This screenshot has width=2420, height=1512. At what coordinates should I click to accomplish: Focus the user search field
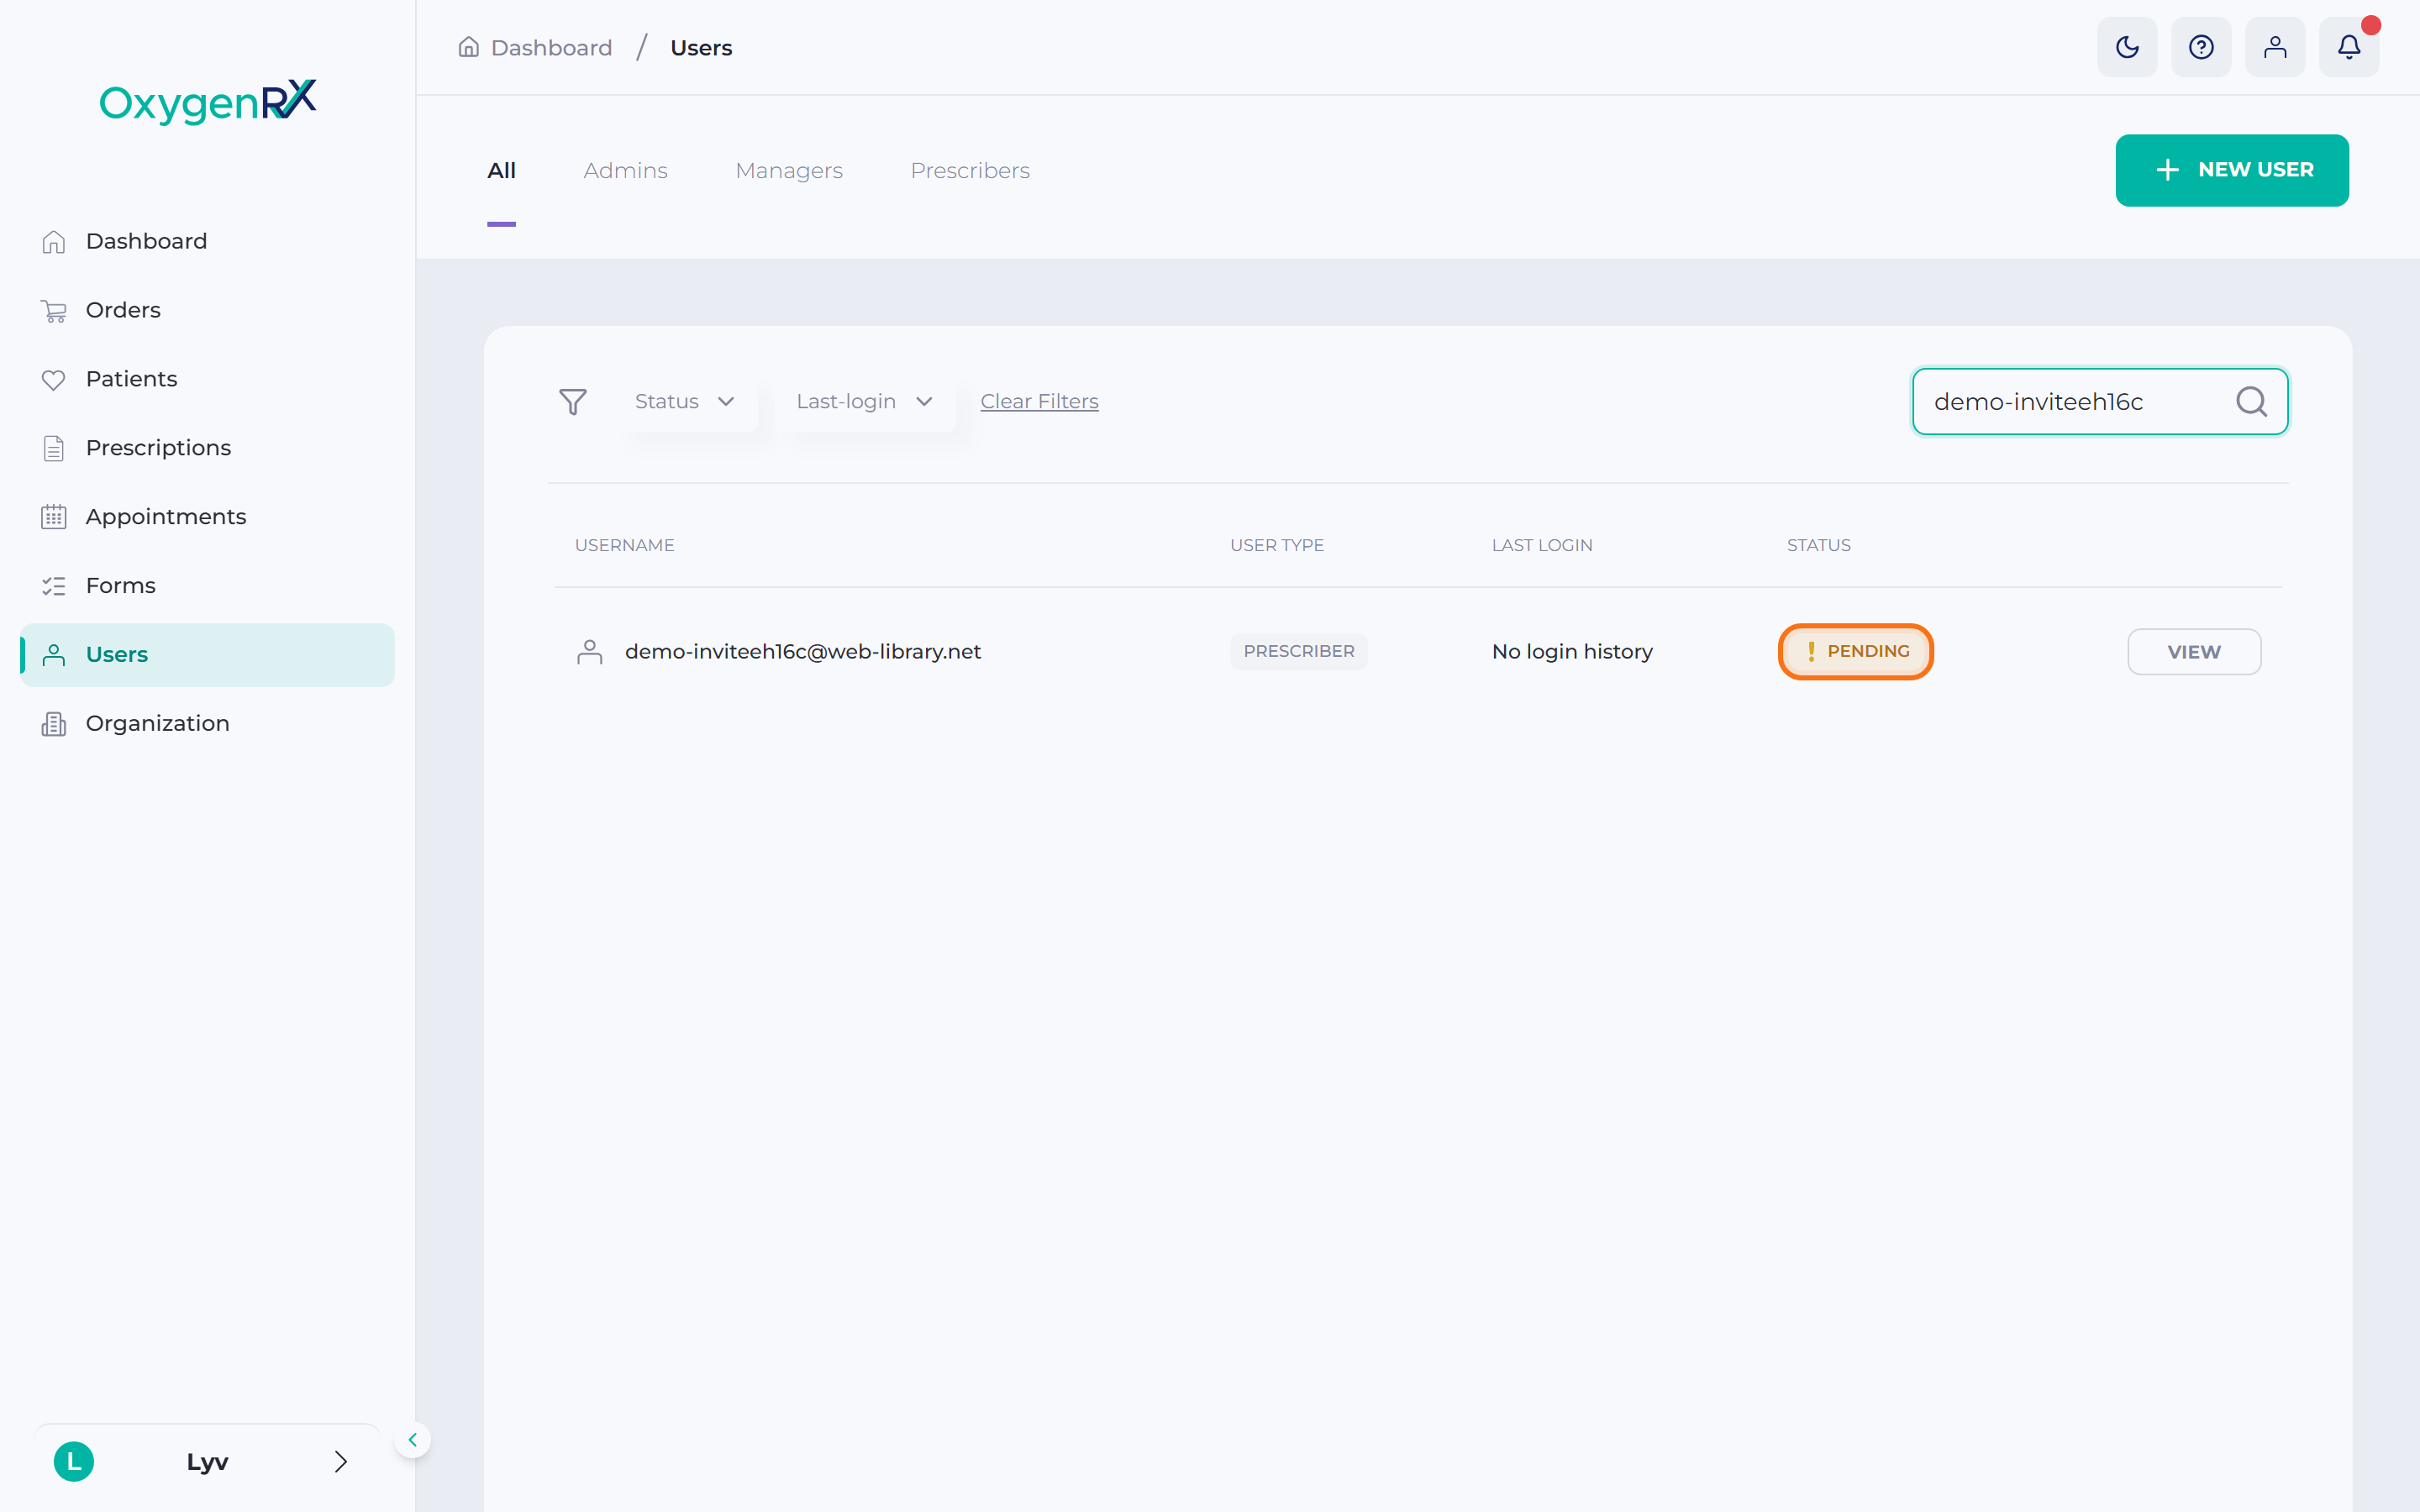(2100, 402)
